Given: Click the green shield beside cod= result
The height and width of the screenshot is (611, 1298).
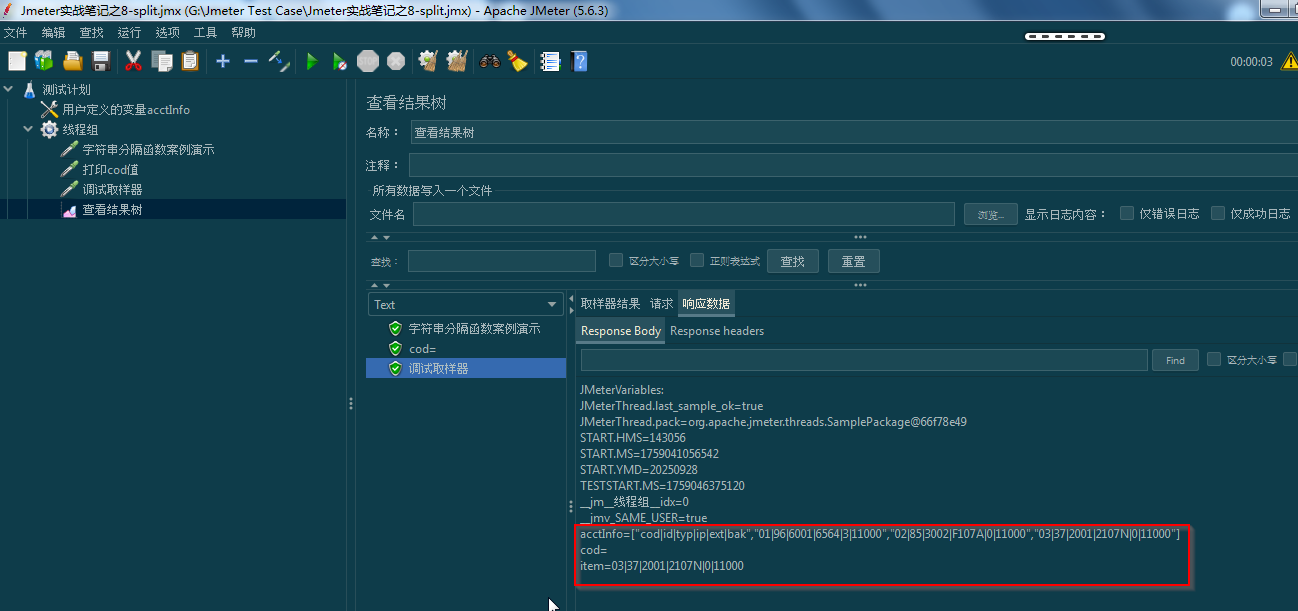Looking at the screenshot, I should [x=395, y=348].
